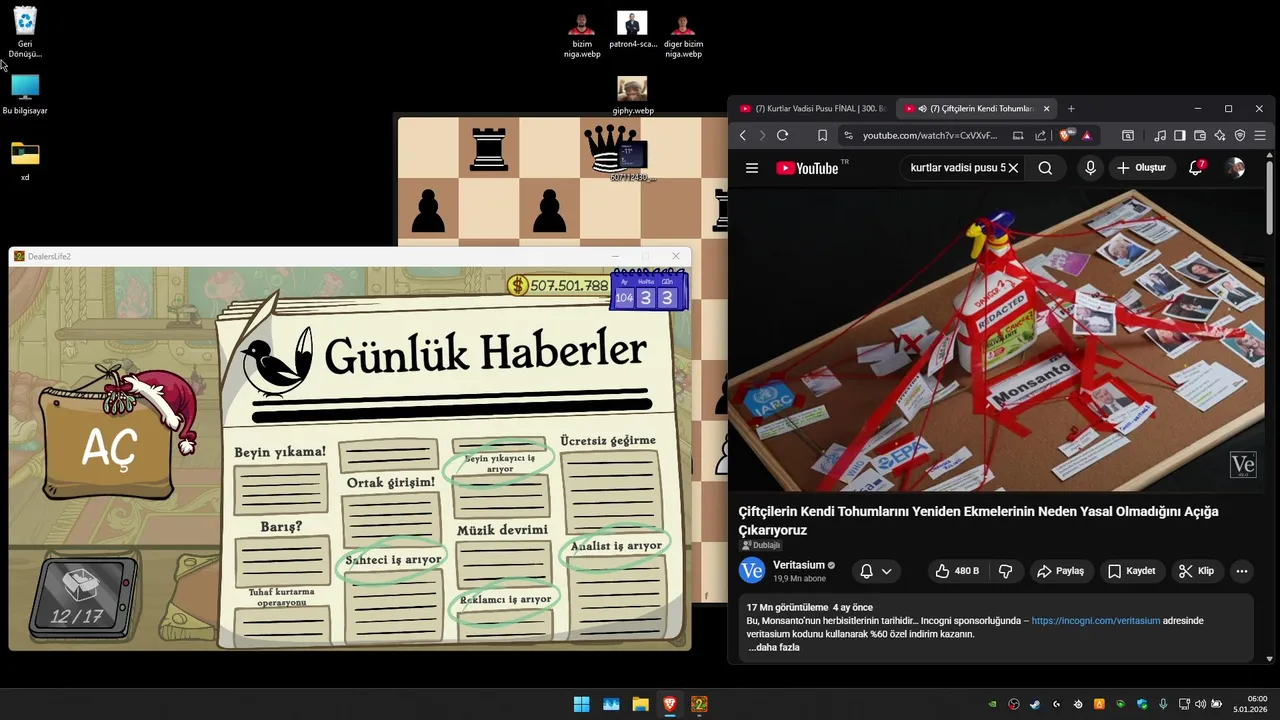
Task: Click the youtube.com address bar
Action: click(x=930, y=135)
